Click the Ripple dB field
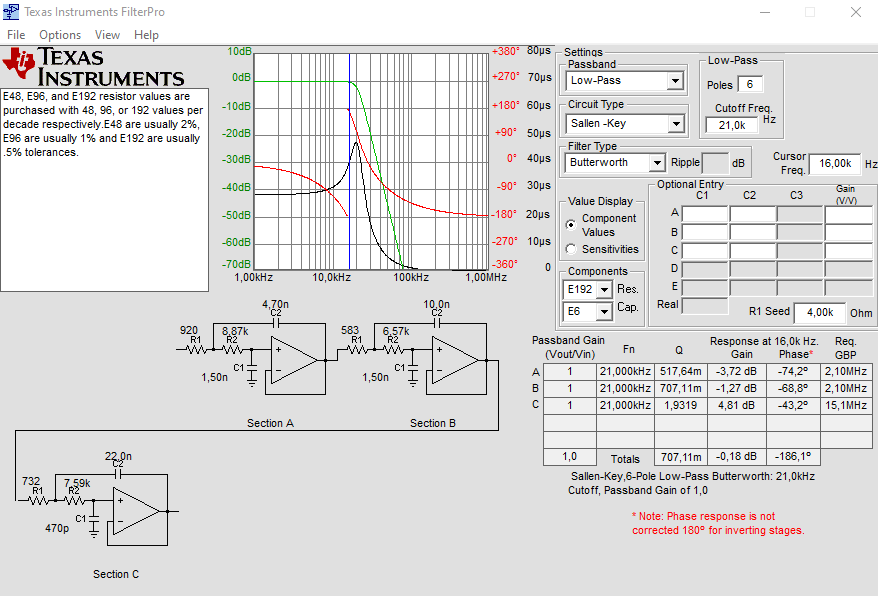The height and width of the screenshot is (596, 878). pos(715,163)
